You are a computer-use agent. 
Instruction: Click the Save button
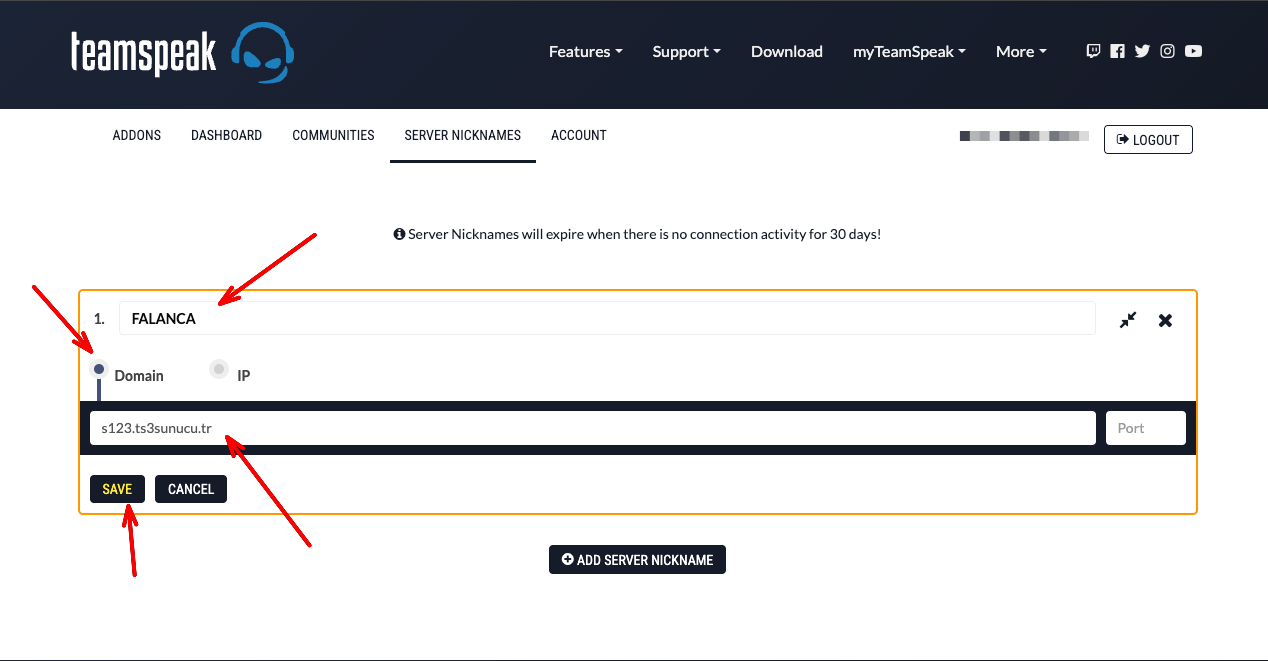coord(117,489)
